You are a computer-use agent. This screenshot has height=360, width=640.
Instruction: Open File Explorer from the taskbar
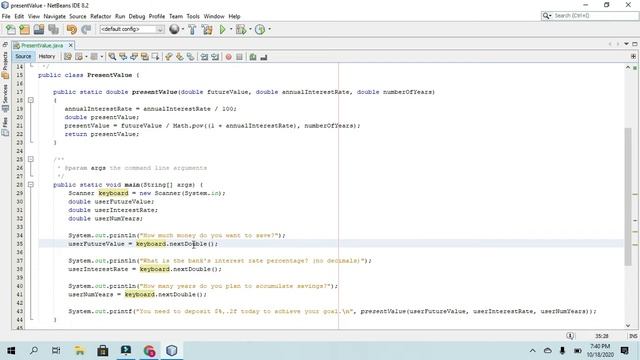[80, 351]
